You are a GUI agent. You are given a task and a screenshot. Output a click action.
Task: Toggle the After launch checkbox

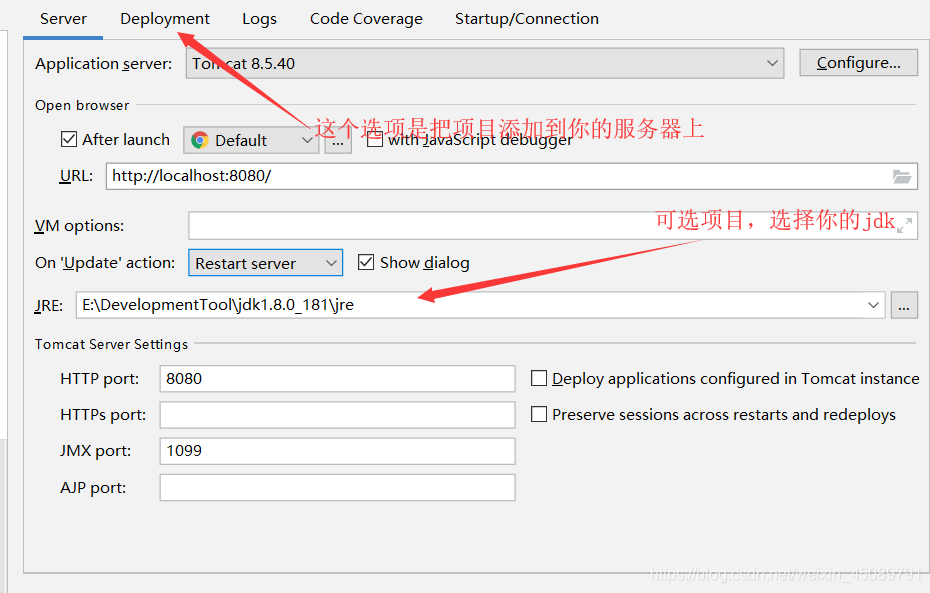[69, 139]
